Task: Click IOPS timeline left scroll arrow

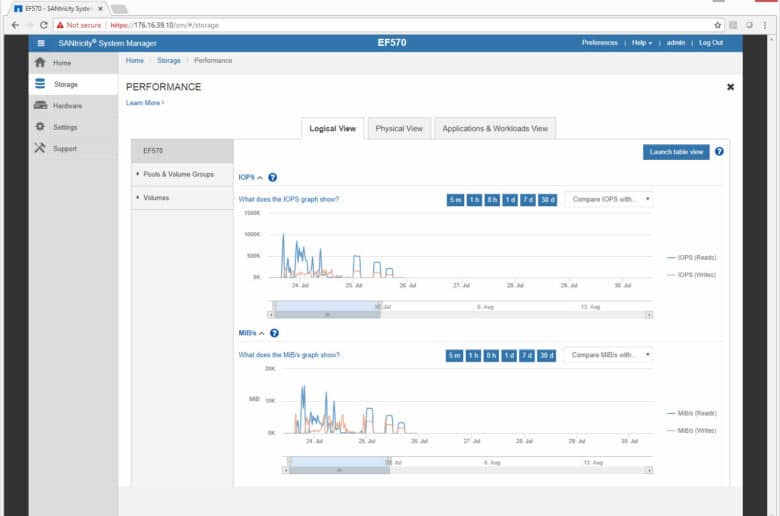Action: click(271, 314)
